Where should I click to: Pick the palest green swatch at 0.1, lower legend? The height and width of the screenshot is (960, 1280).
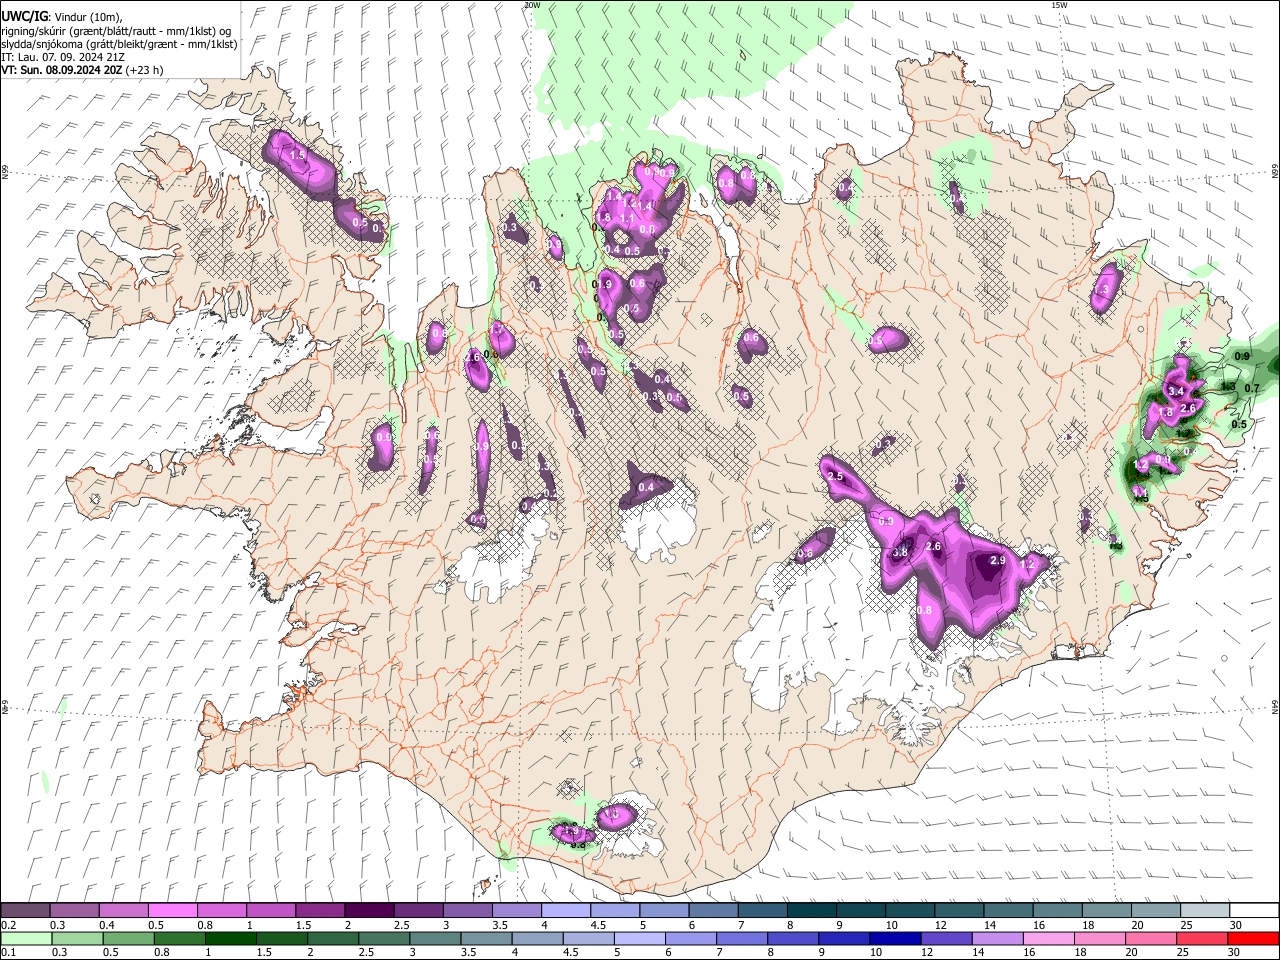pos(25,938)
